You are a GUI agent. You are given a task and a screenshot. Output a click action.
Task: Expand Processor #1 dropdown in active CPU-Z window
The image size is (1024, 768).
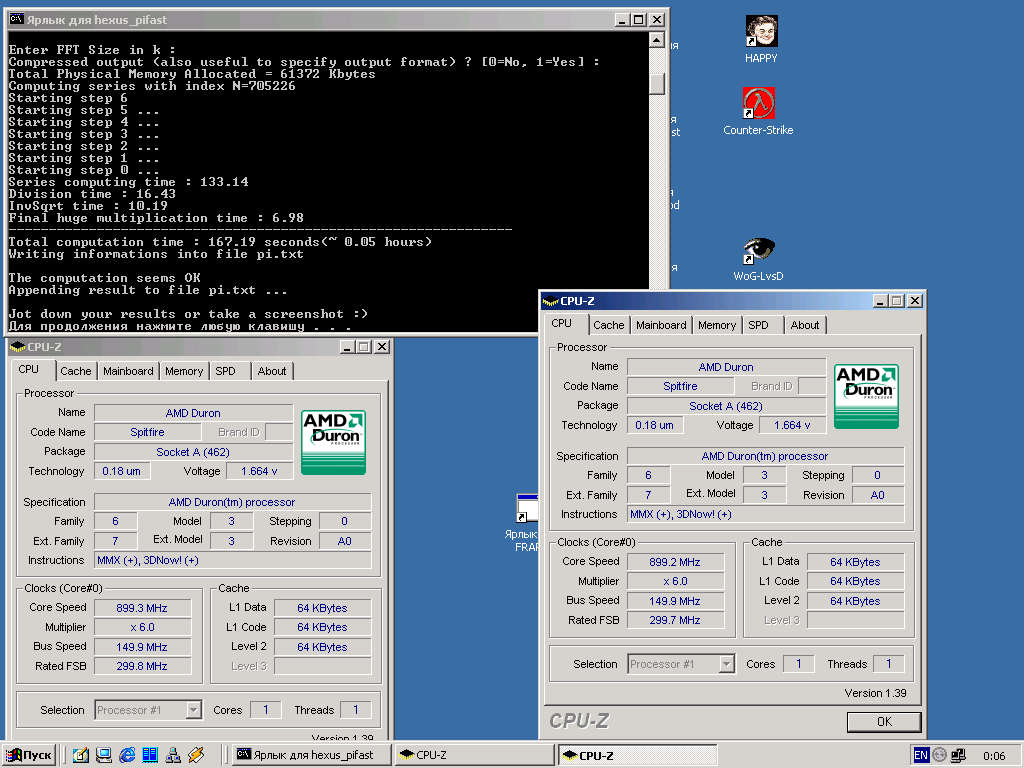pos(726,664)
